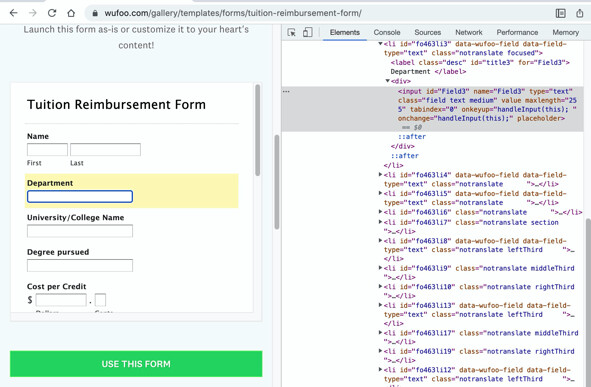Collapse the fo463li3 list item node
Viewport: 591px width, 387px height.
[x=380, y=44]
